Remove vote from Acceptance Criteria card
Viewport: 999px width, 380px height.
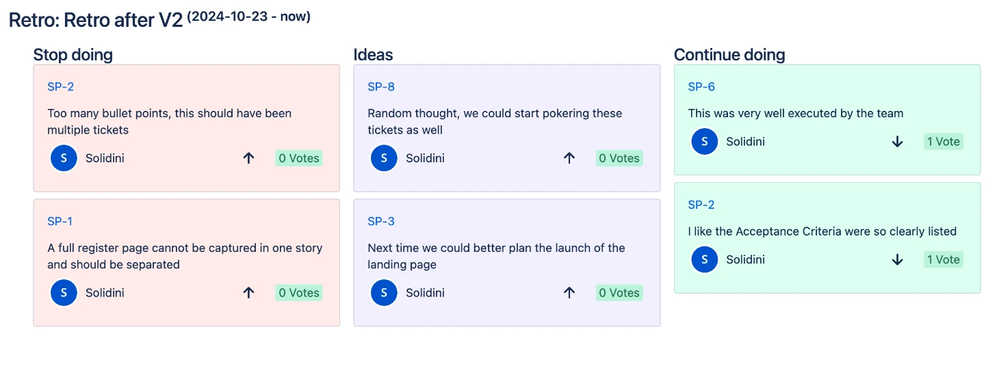[897, 259]
